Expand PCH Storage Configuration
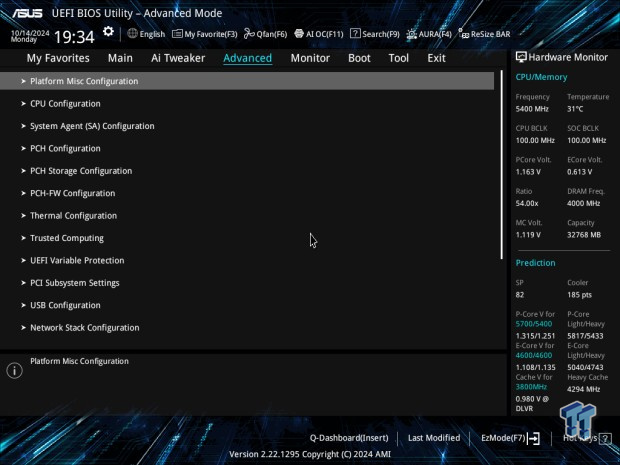 (x=81, y=171)
